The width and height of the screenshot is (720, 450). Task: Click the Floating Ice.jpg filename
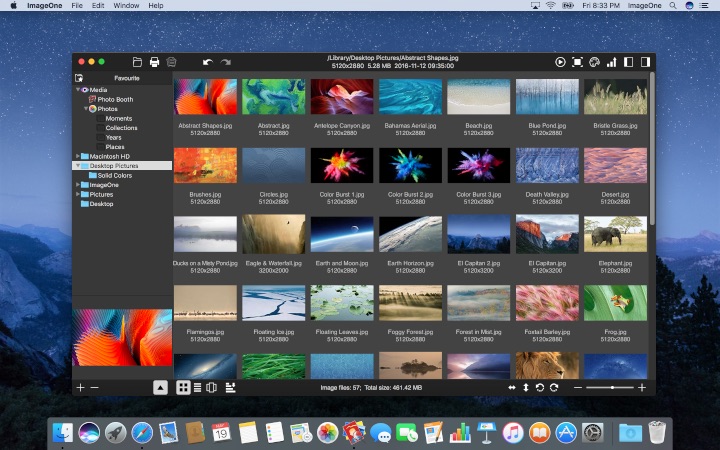(x=274, y=332)
